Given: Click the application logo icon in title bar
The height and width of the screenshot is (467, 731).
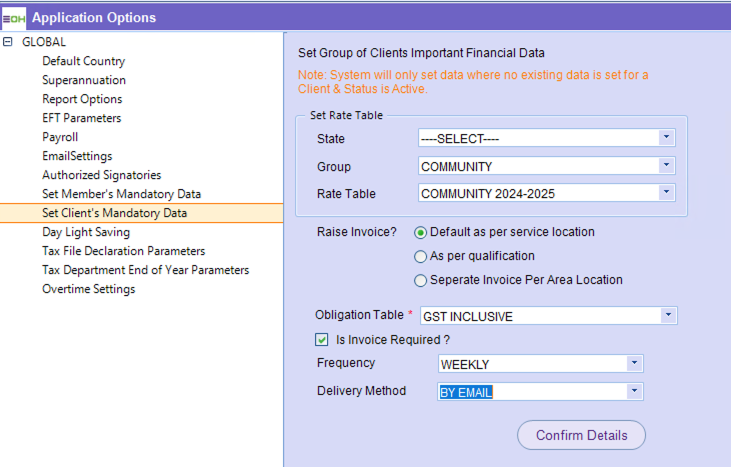Looking at the screenshot, I should pyautogui.click(x=14, y=17).
